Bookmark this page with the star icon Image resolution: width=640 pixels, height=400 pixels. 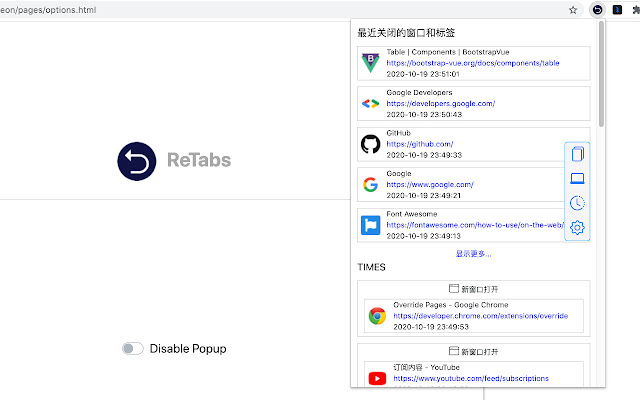coord(573,9)
